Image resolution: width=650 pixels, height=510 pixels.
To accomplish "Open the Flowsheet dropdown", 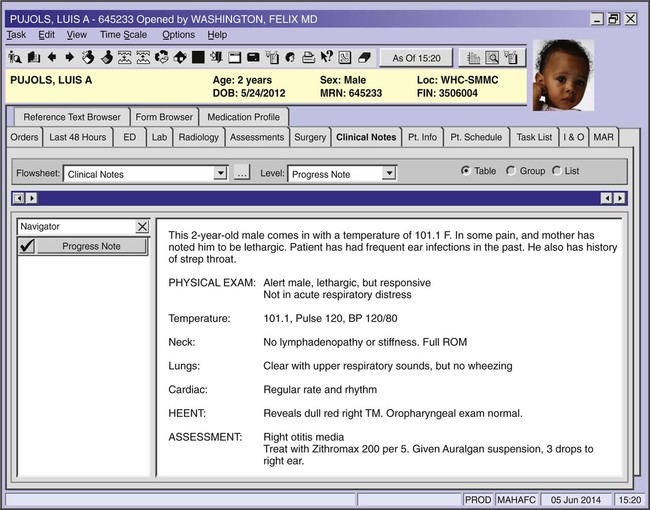I will pos(220,174).
